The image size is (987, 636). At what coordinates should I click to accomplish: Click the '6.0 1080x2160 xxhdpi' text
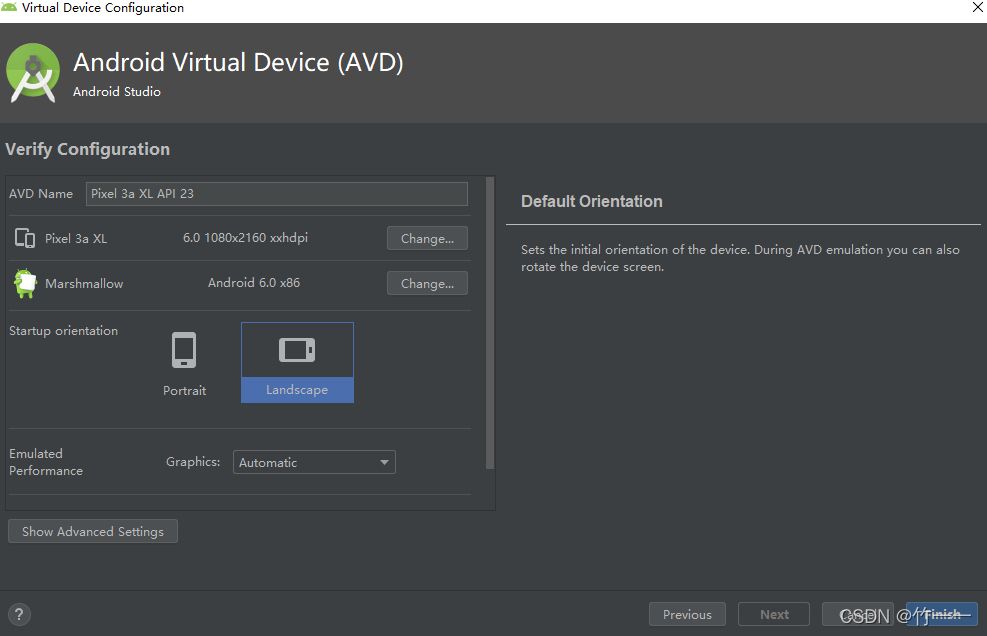[245, 238]
